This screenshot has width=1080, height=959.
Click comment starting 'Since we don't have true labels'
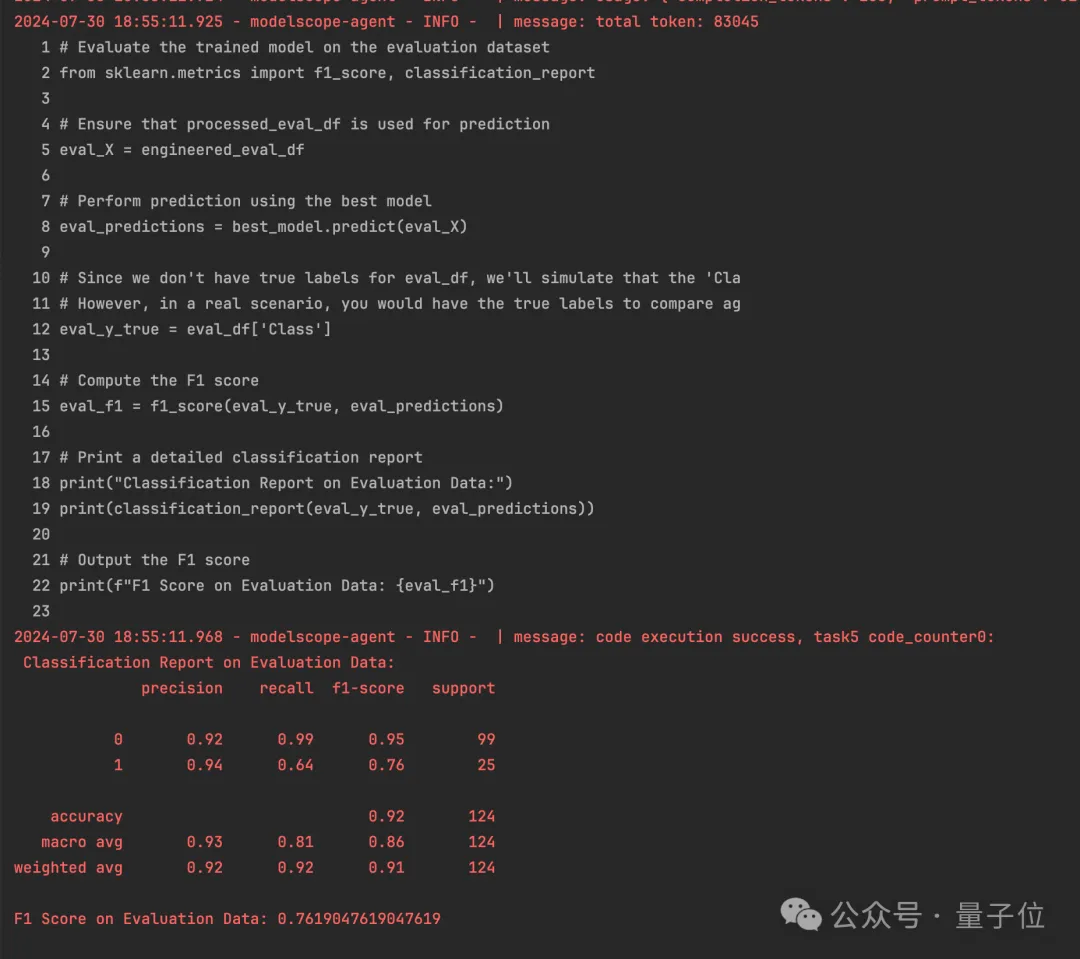coord(399,278)
